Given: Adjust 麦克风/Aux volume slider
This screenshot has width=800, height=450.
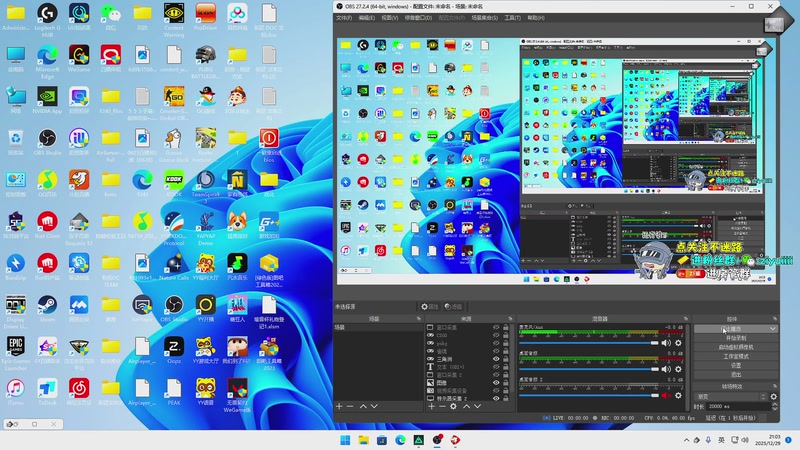Looking at the screenshot, I should click(589, 343).
